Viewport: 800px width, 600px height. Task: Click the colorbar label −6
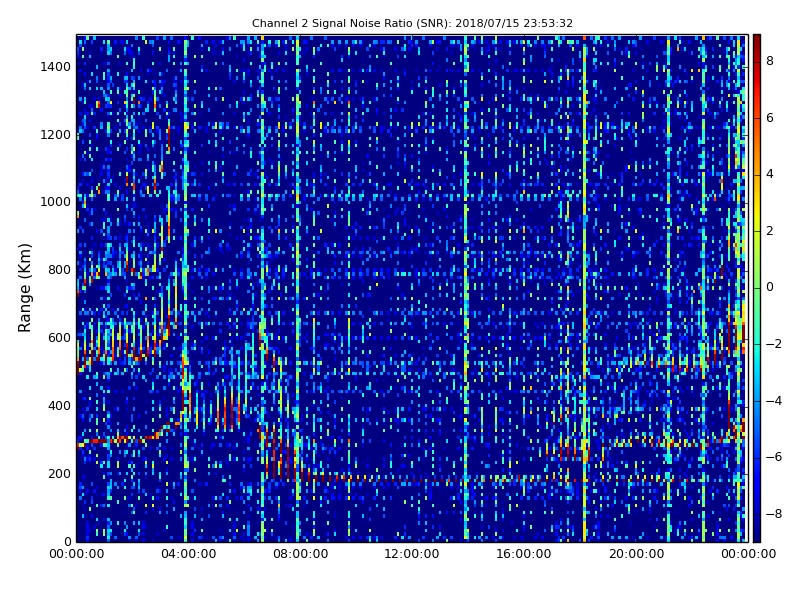coord(774,457)
